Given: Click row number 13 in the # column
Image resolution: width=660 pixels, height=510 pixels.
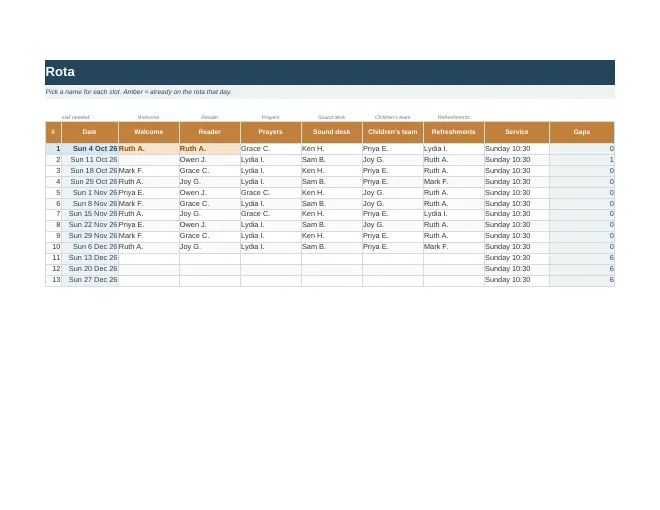Looking at the screenshot, I should [53, 279].
